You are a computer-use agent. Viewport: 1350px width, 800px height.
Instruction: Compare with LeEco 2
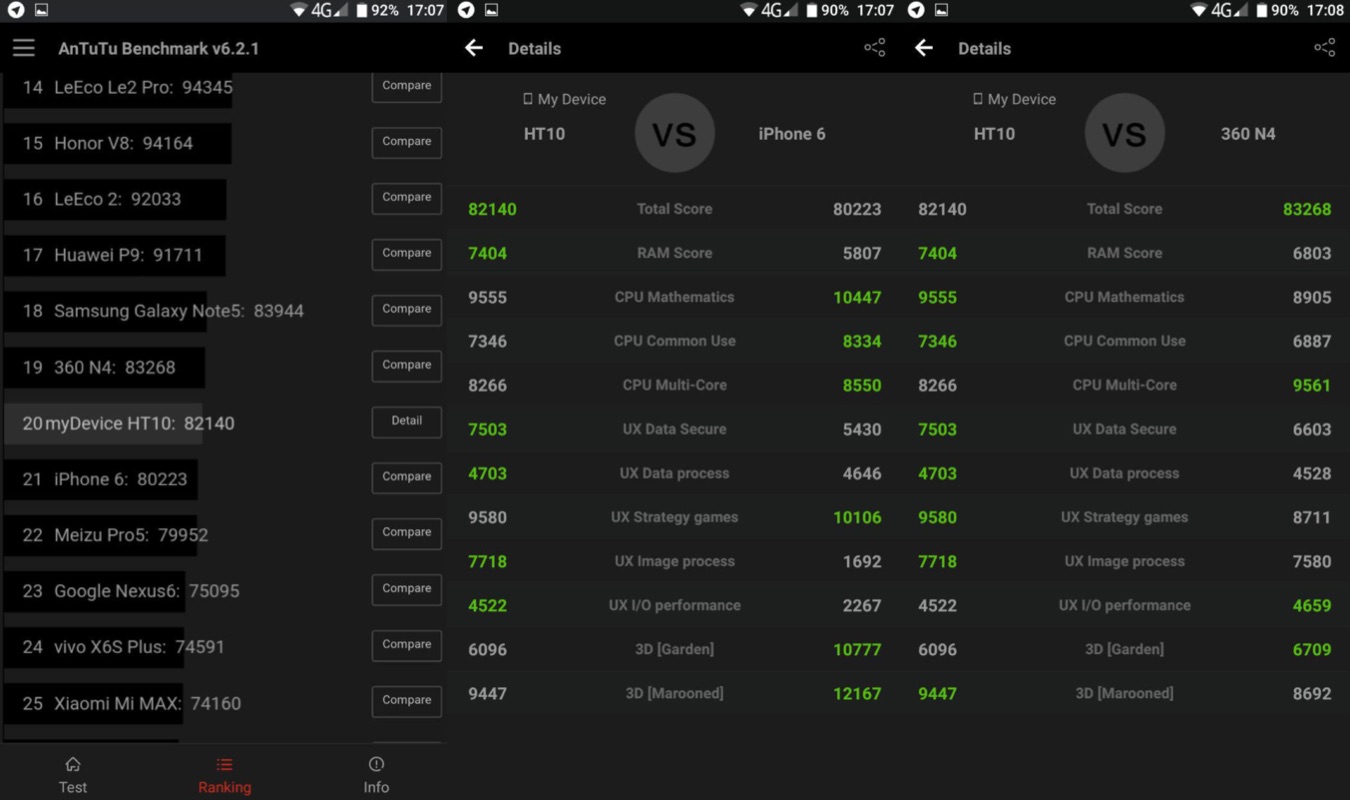[x=407, y=198]
